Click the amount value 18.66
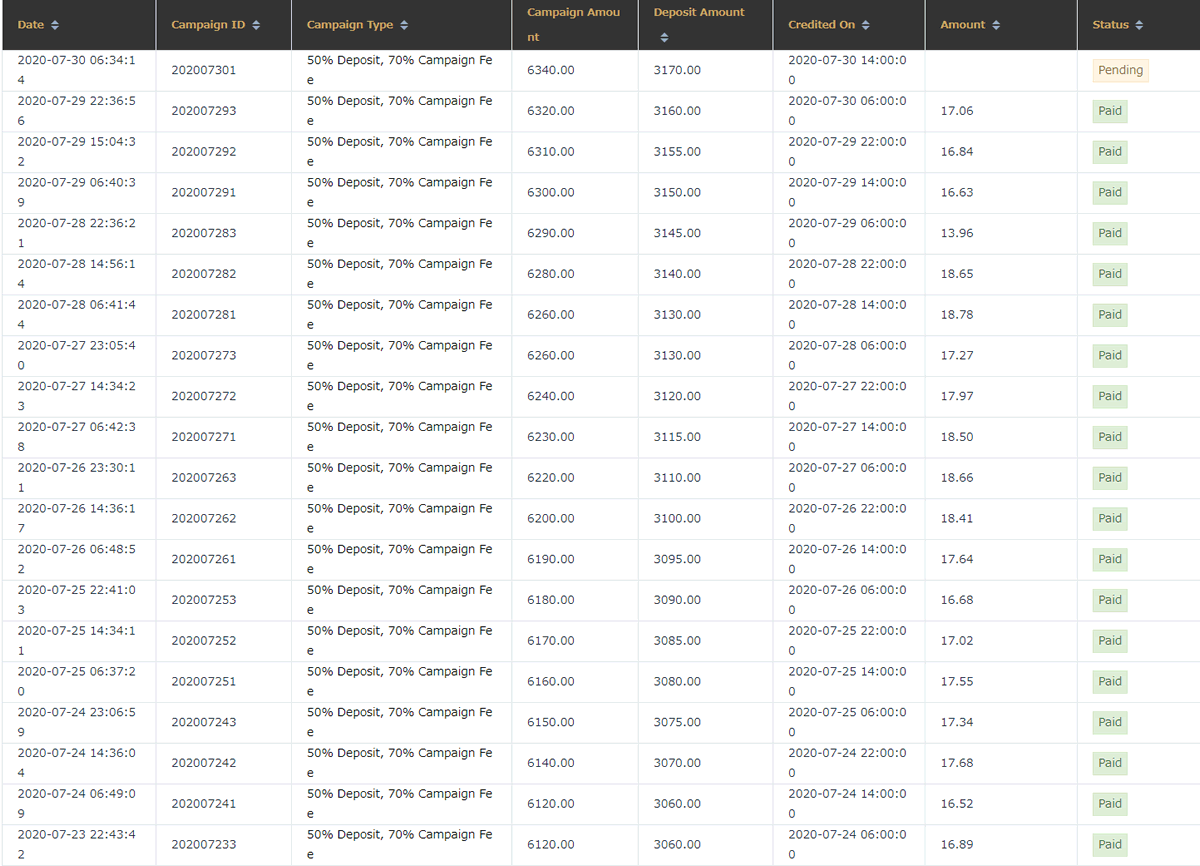 coord(957,478)
